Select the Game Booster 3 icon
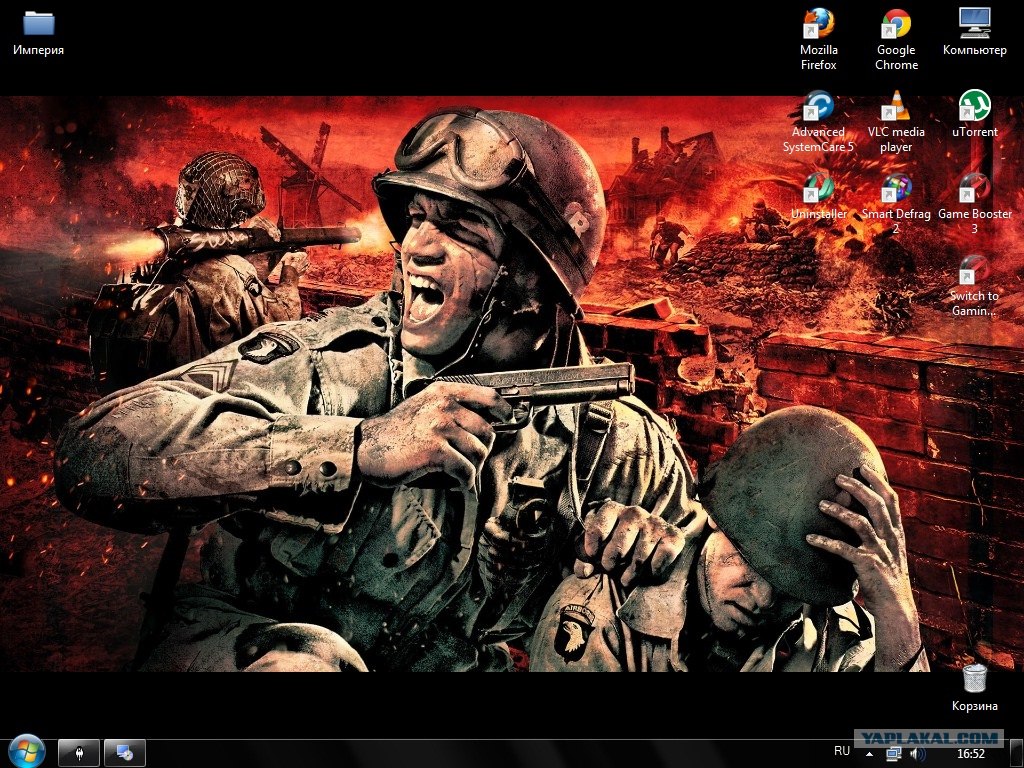This screenshot has height=768, width=1024. 974,204
